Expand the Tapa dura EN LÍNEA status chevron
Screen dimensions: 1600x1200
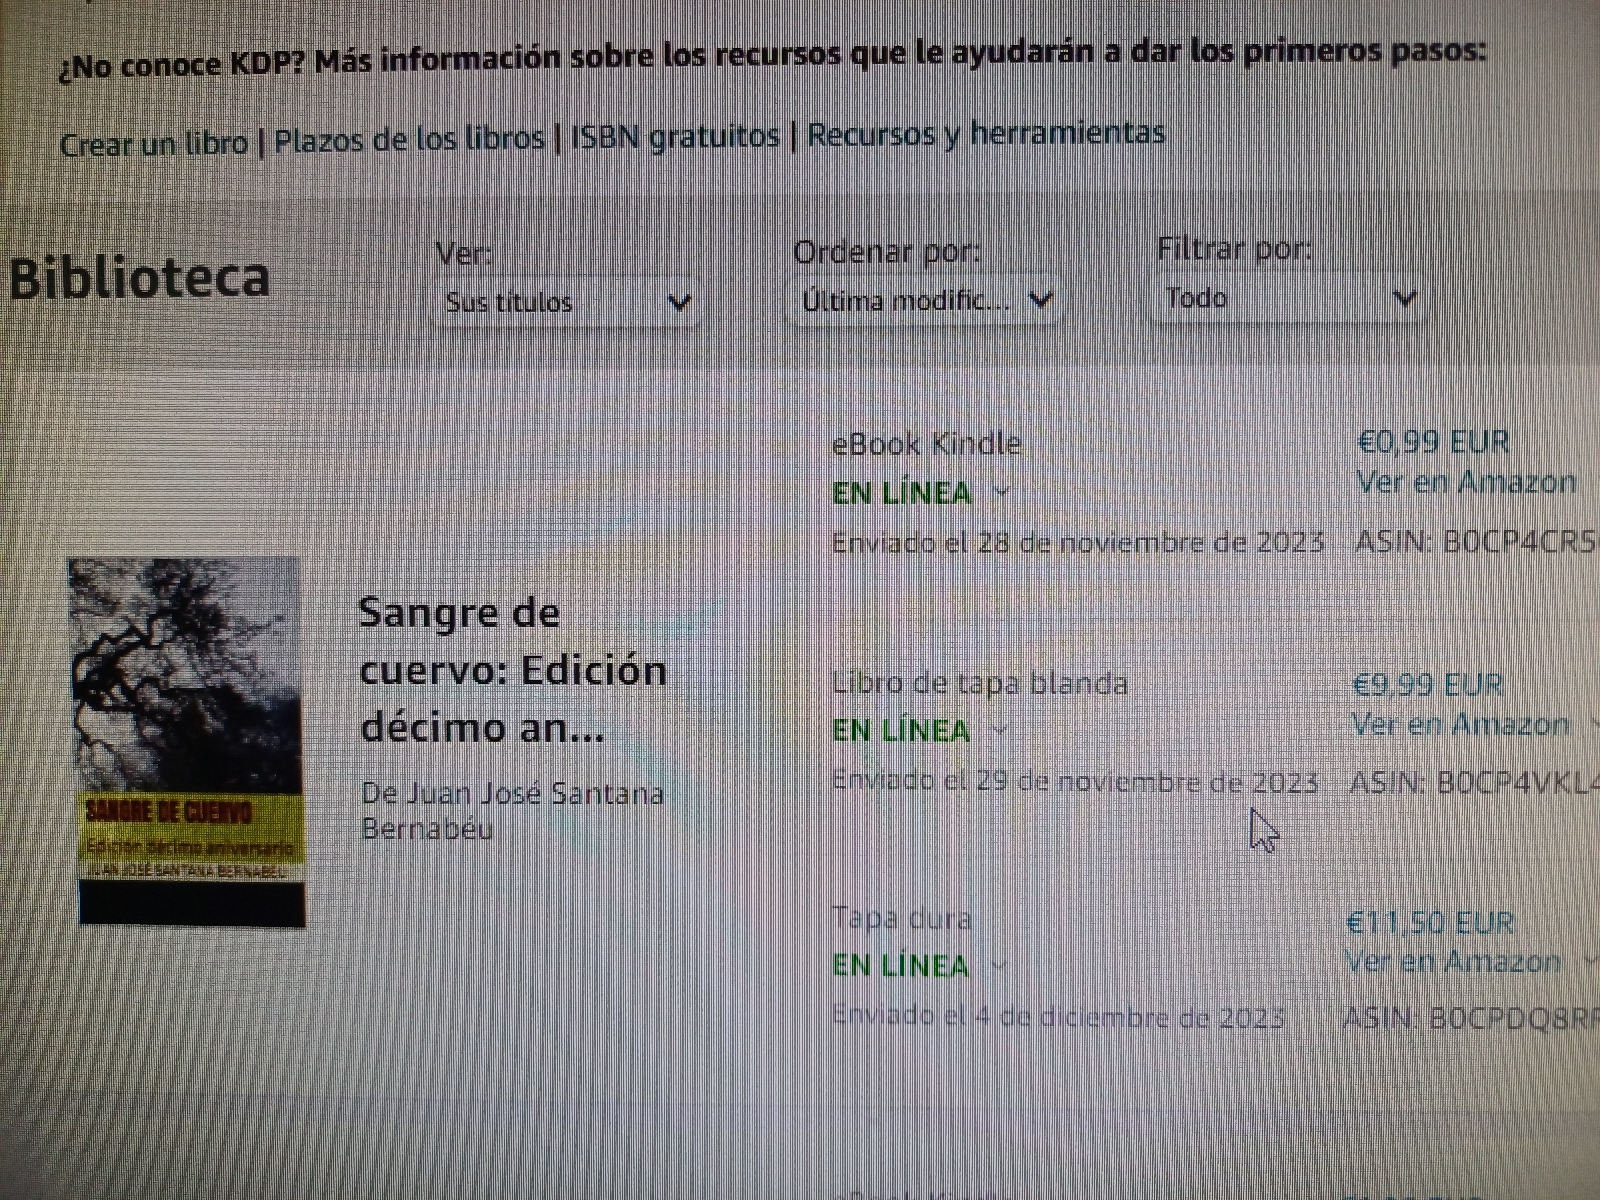click(x=998, y=966)
